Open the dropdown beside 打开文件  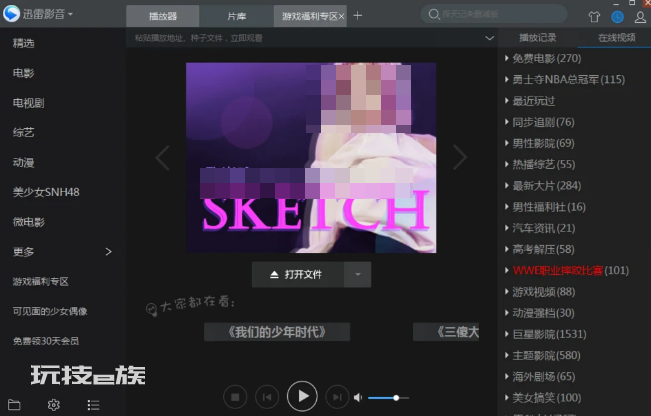pos(357,274)
